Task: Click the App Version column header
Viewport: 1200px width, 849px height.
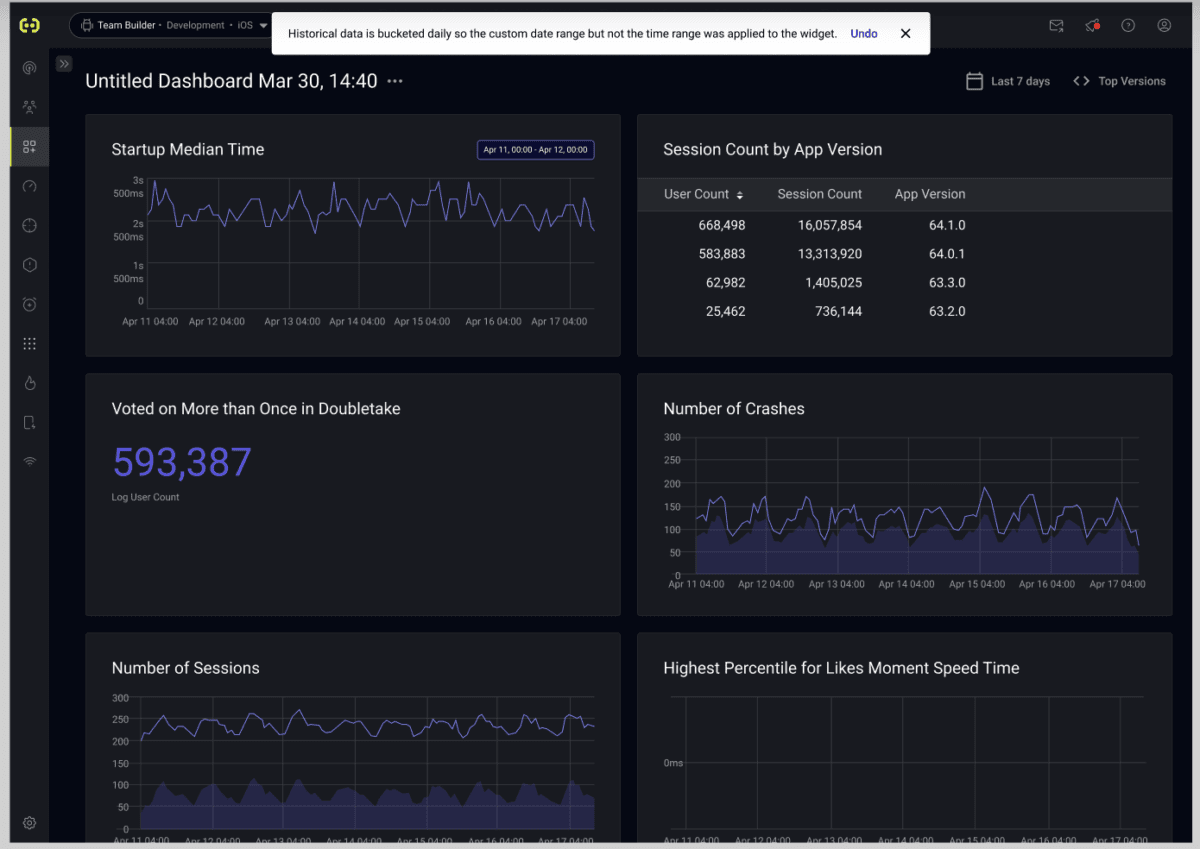Action: (x=930, y=194)
